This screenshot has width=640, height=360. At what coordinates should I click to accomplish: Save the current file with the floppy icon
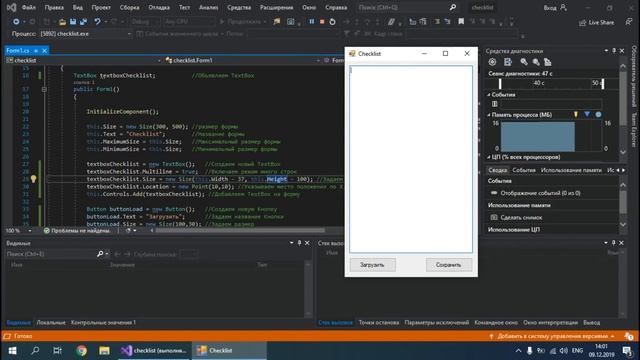pos(73,22)
